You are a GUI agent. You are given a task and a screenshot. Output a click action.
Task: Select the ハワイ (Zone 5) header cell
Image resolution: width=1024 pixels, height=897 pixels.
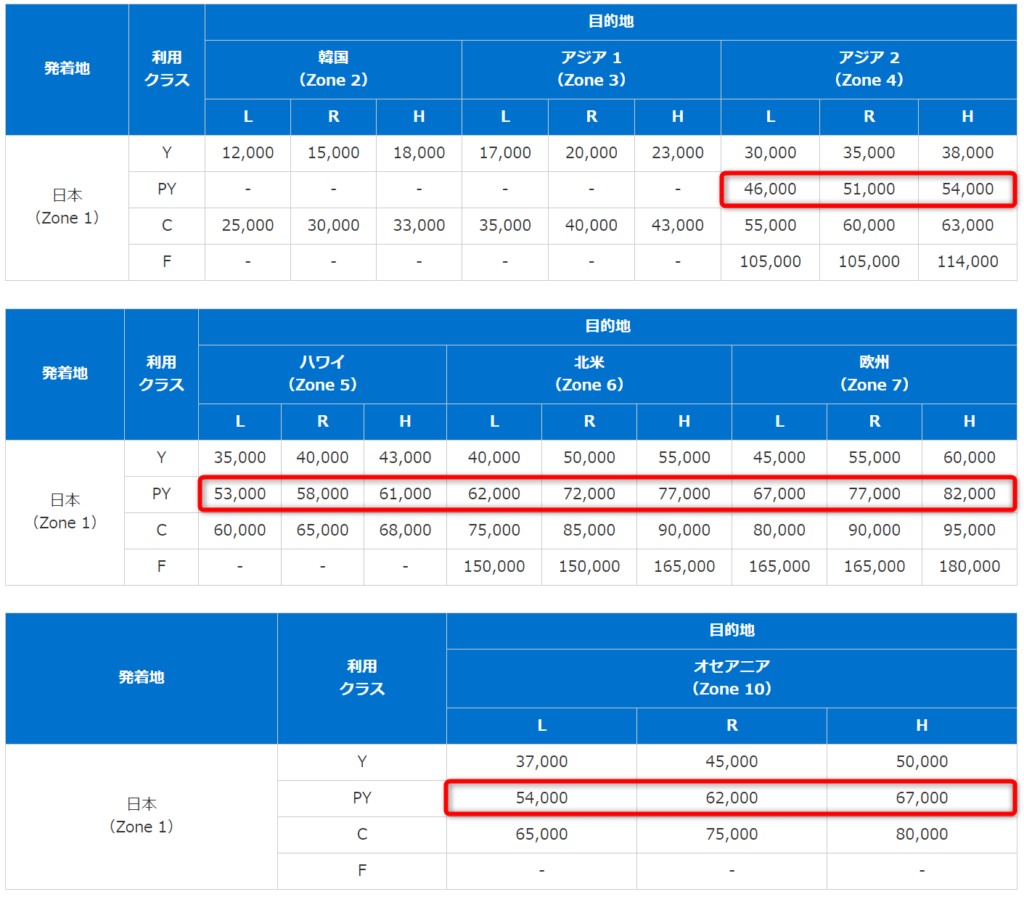[322, 373]
